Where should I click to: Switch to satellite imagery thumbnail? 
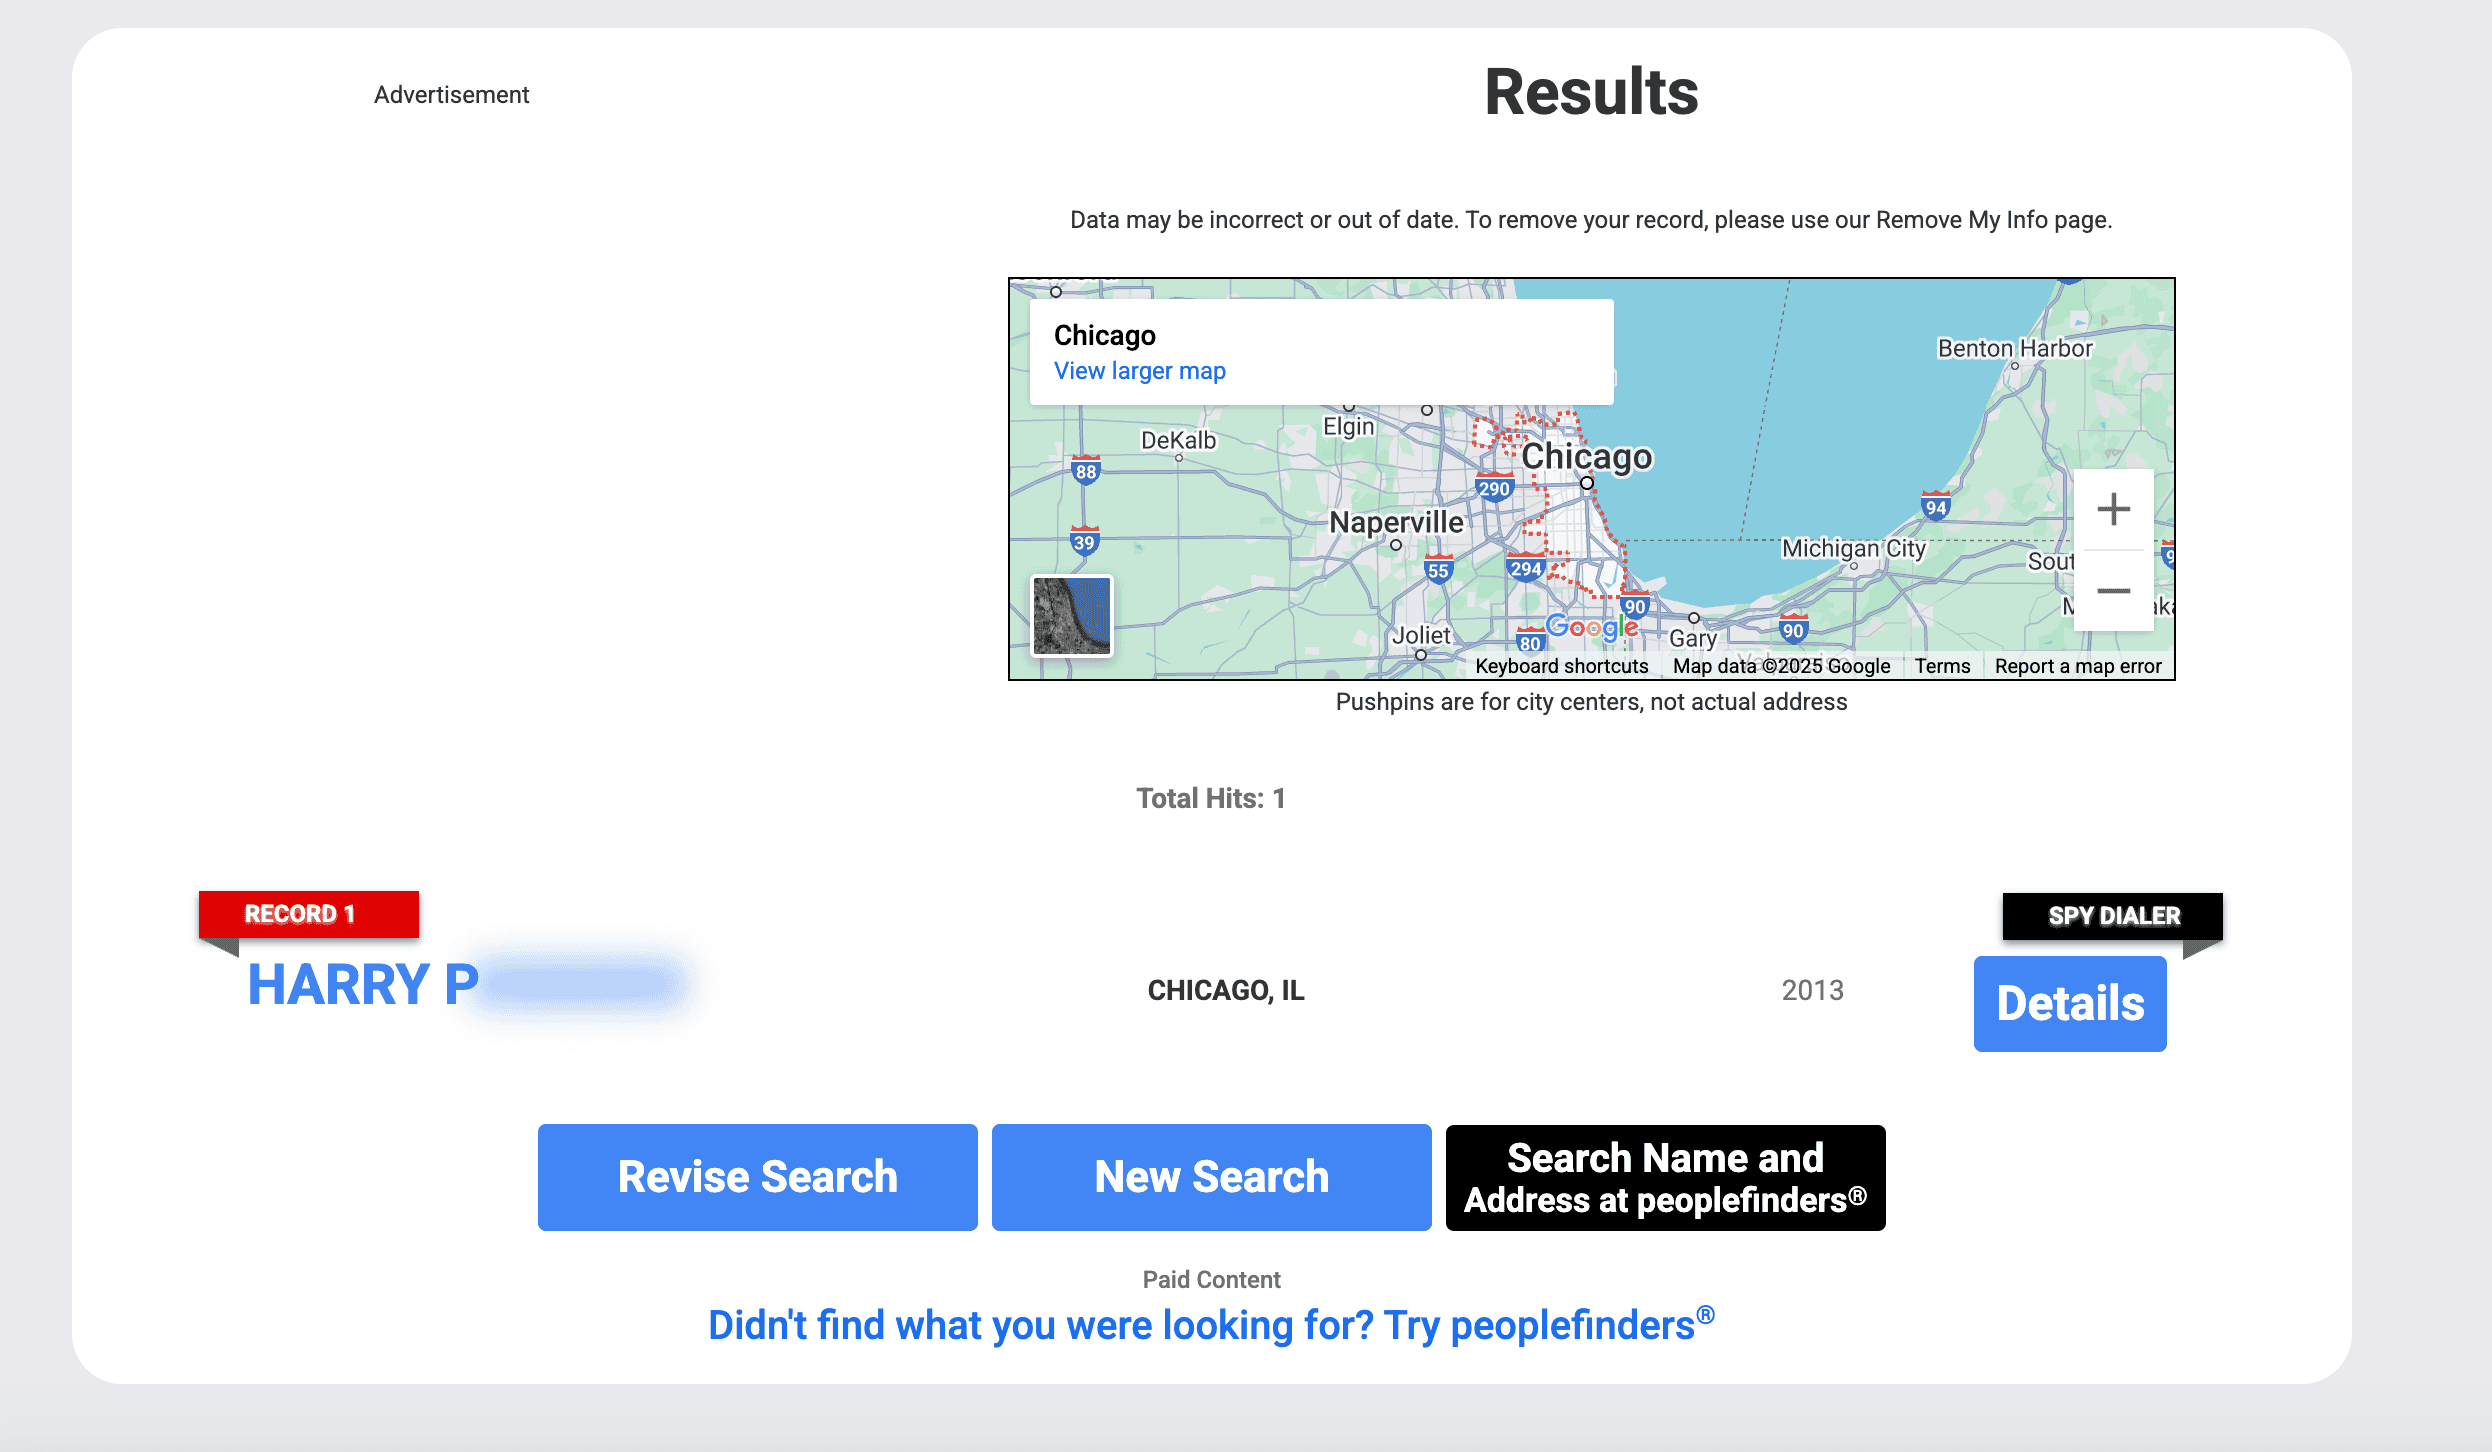coord(1071,615)
